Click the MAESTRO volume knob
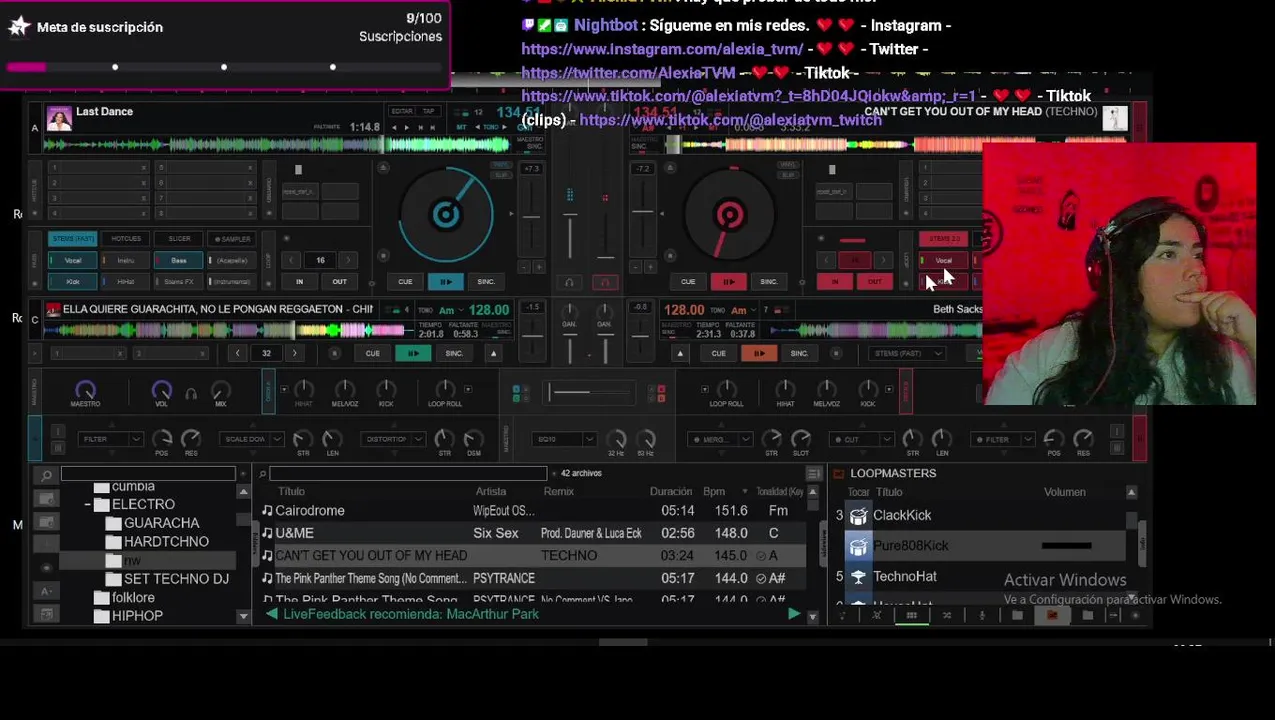This screenshot has height=720, width=1275. (85, 390)
